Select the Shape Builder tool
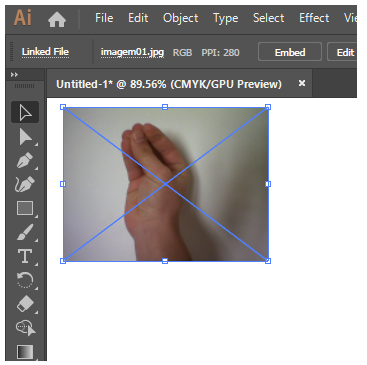The width and height of the screenshot is (367, 365). pyautogui.click(x=25, y=328)
